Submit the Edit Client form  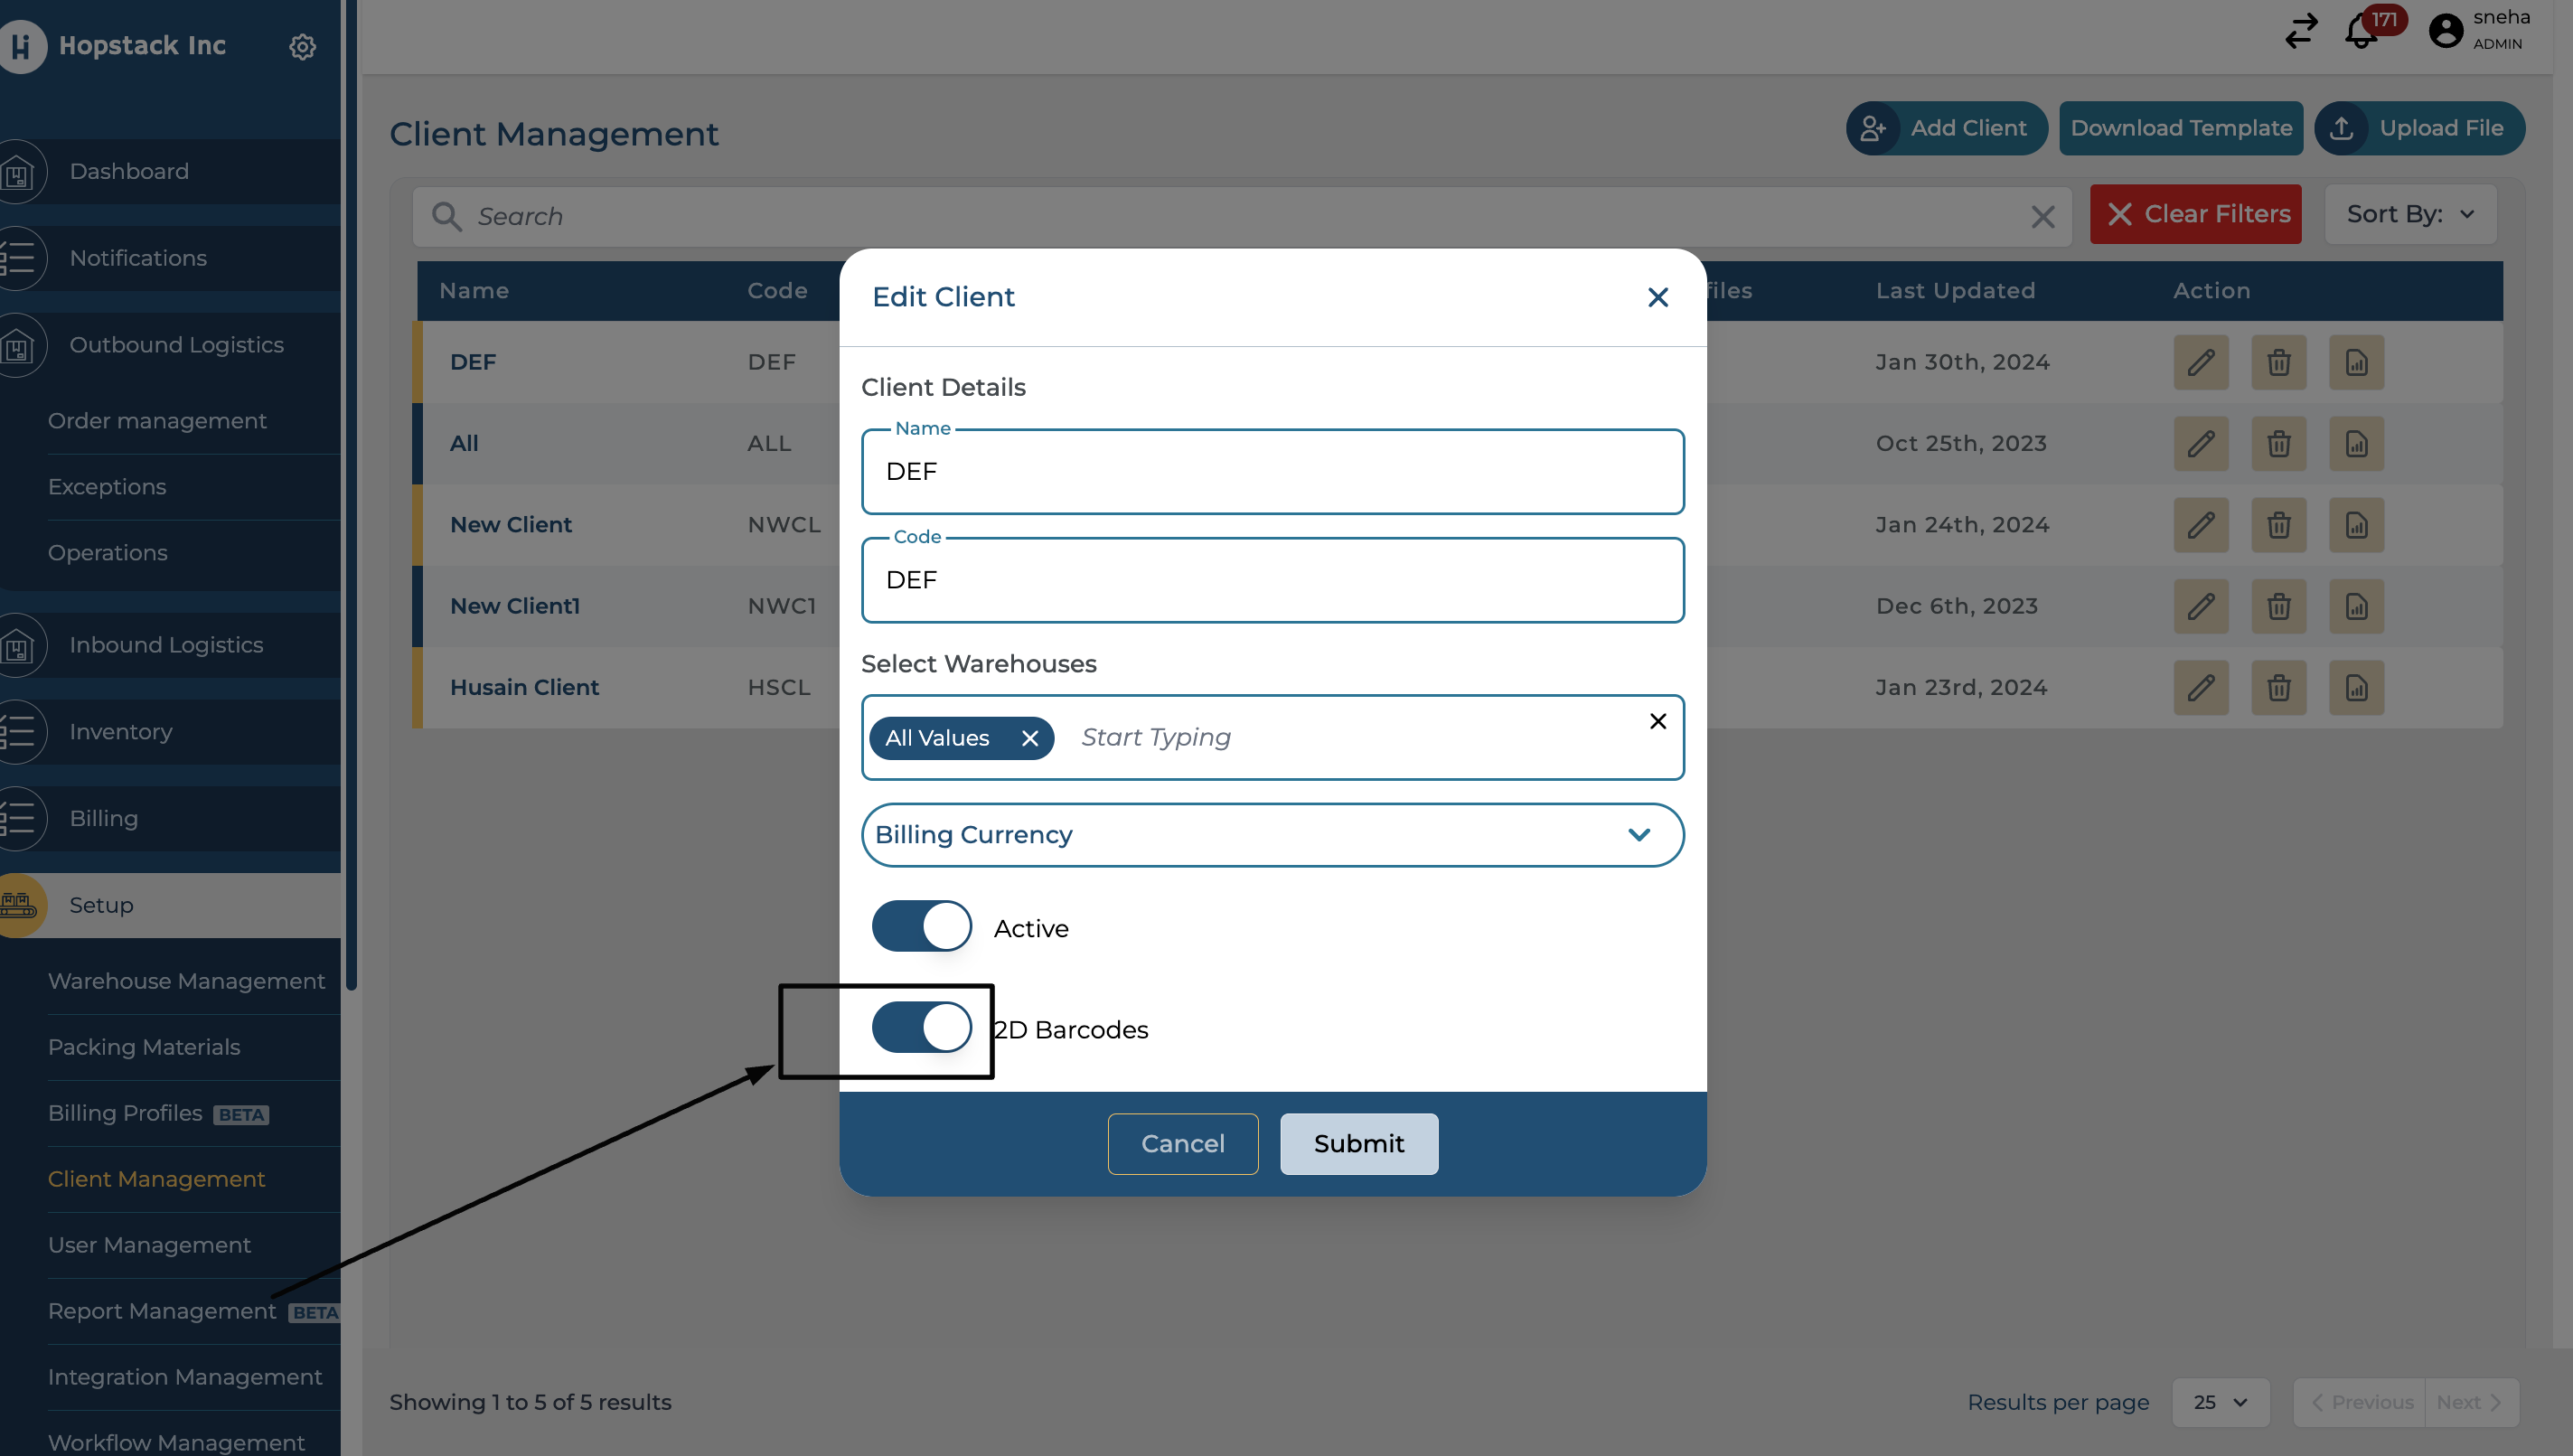(1358, 1143)
